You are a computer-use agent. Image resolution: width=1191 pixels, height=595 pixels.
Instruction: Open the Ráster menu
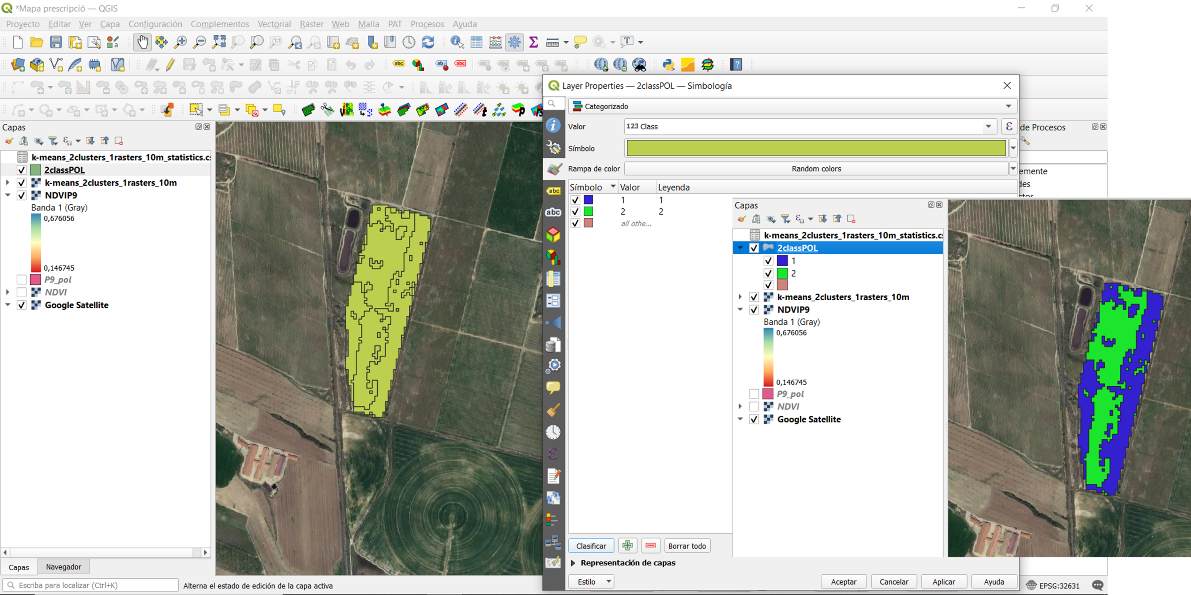[x=311, y=24]
